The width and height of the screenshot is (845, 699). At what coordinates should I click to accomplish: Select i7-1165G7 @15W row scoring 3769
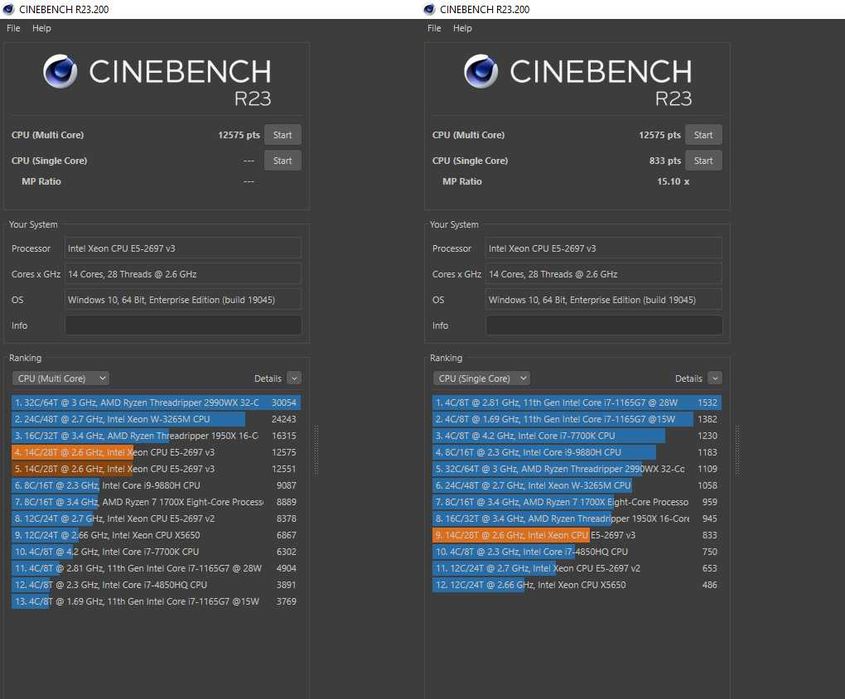pos(156,601)
